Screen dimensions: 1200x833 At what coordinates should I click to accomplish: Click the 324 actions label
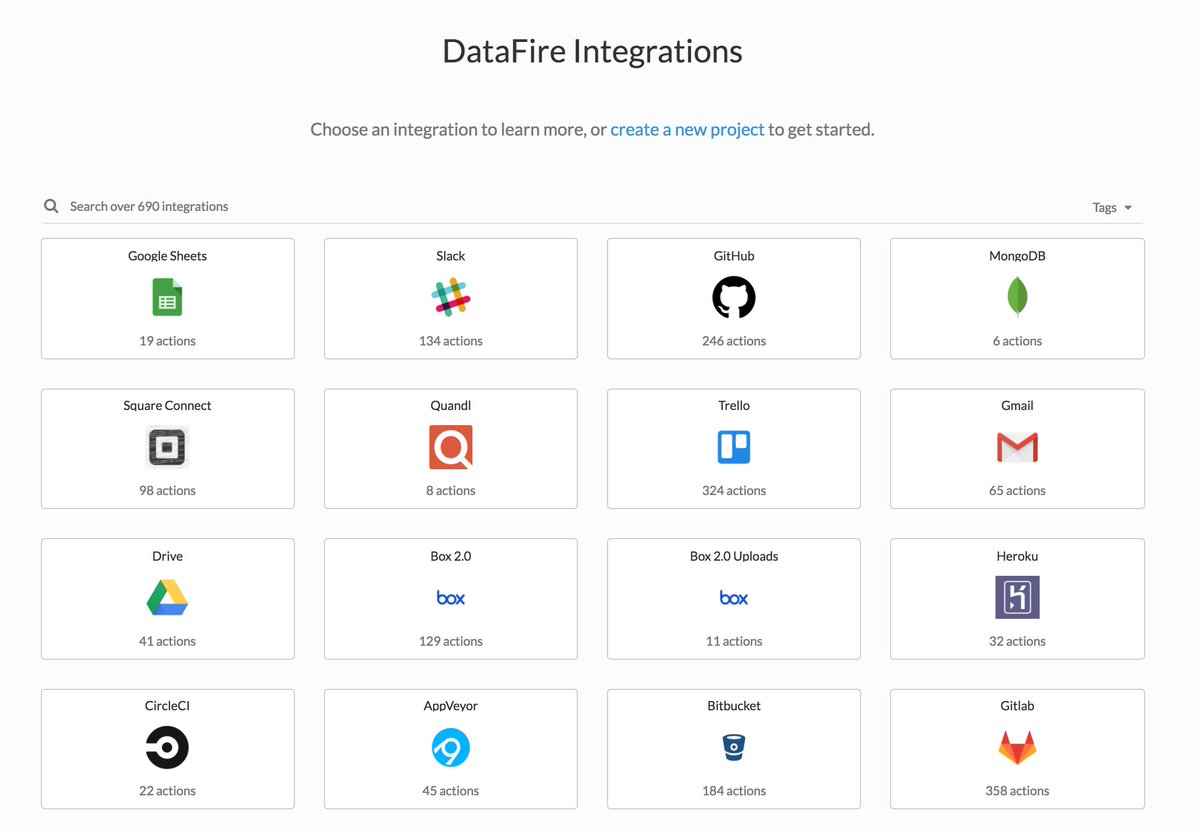click(734, 491)
